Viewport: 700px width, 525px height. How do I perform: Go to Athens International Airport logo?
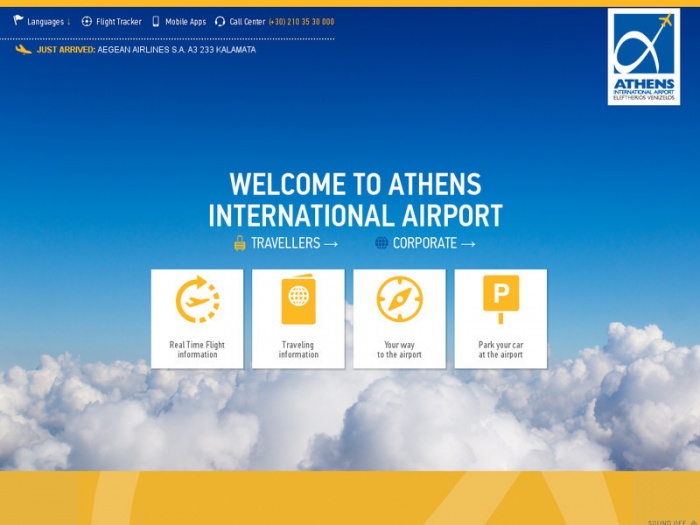point(643,57)
